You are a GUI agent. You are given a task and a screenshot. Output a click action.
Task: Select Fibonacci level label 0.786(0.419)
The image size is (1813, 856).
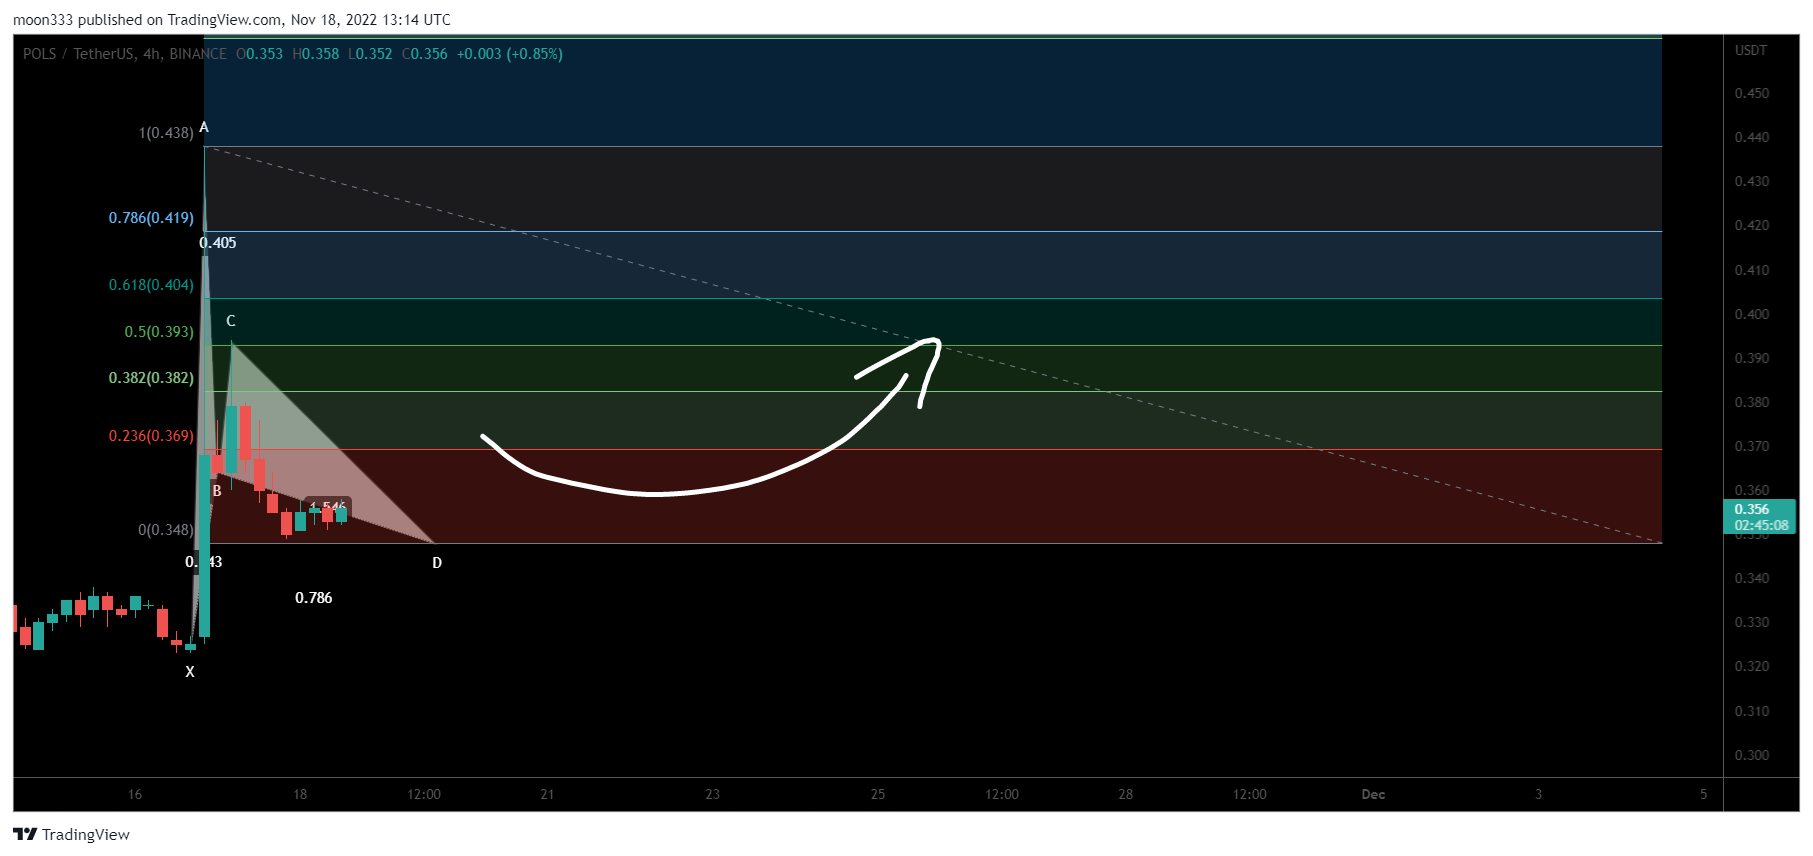pos(152,217)
